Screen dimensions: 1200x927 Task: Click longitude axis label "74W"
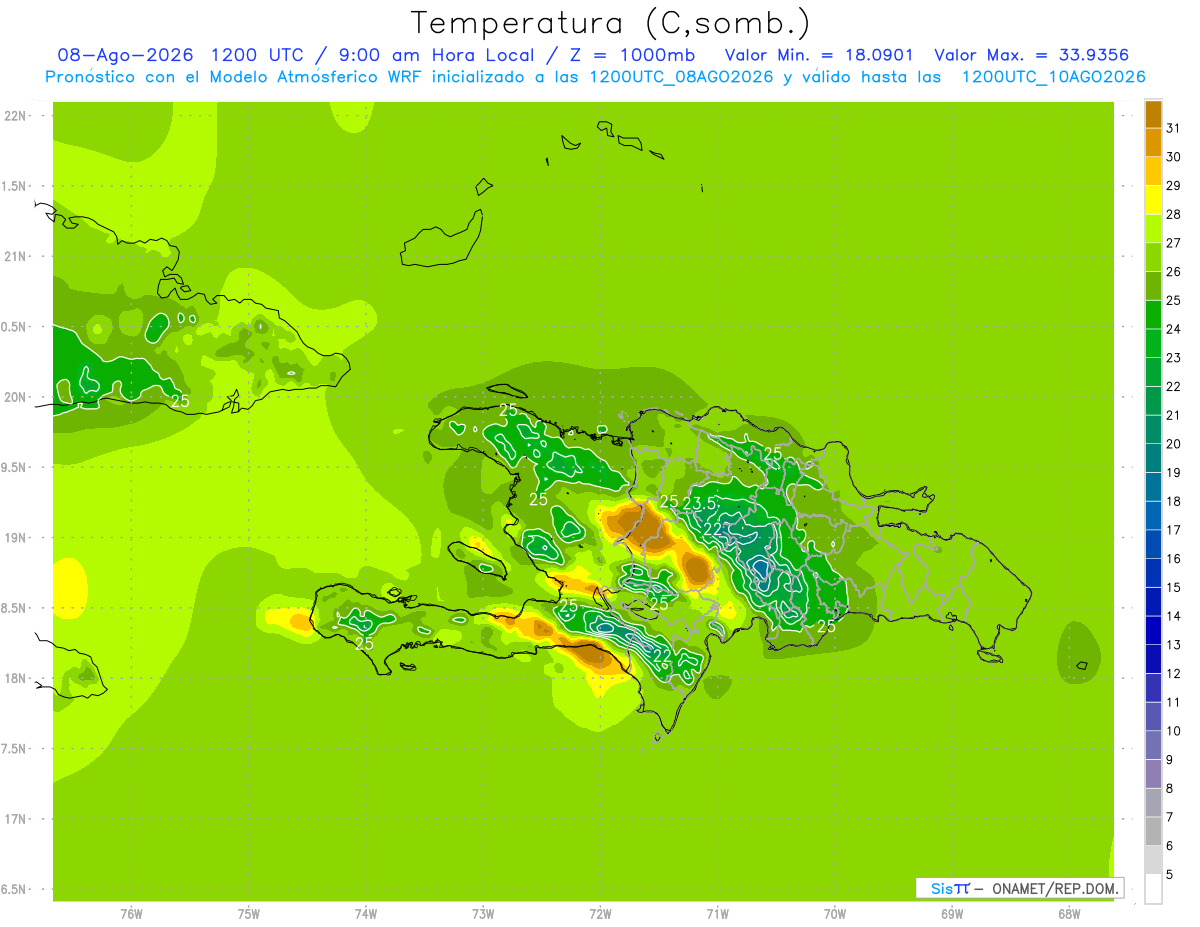pyautogui.click(x=366, y=914)
